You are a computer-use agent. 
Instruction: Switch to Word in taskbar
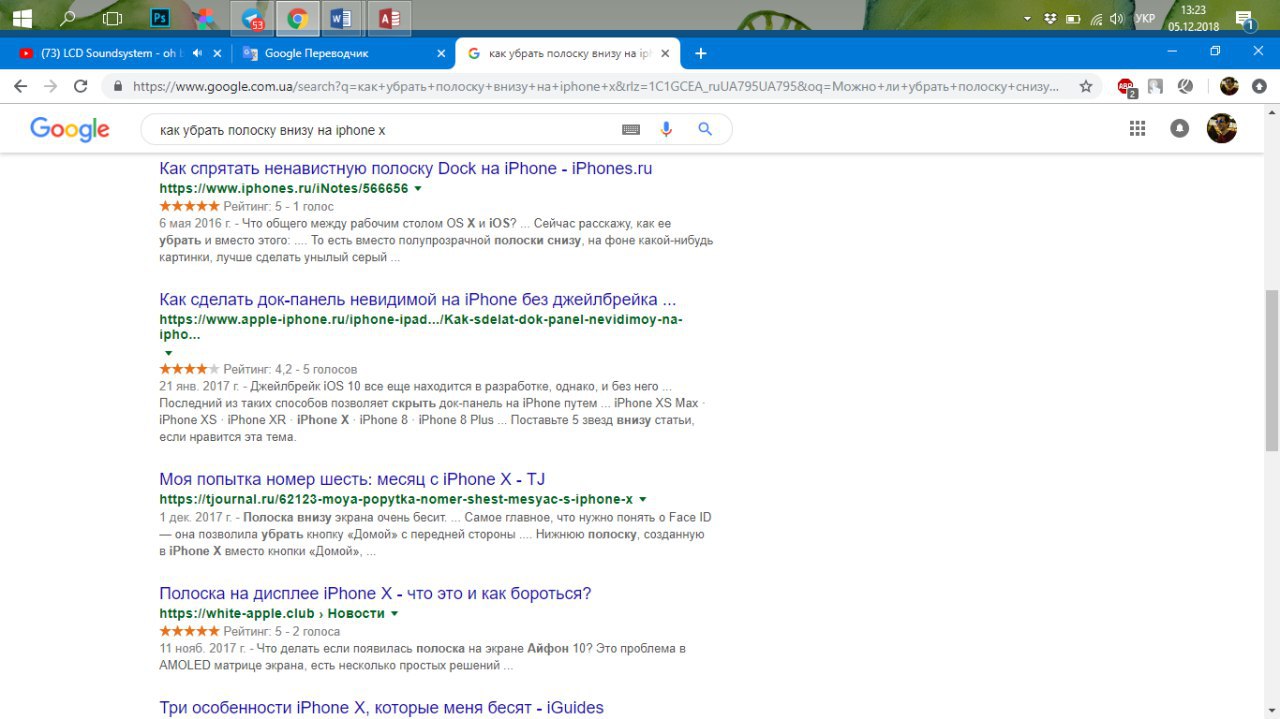click(x=342, y=18)
